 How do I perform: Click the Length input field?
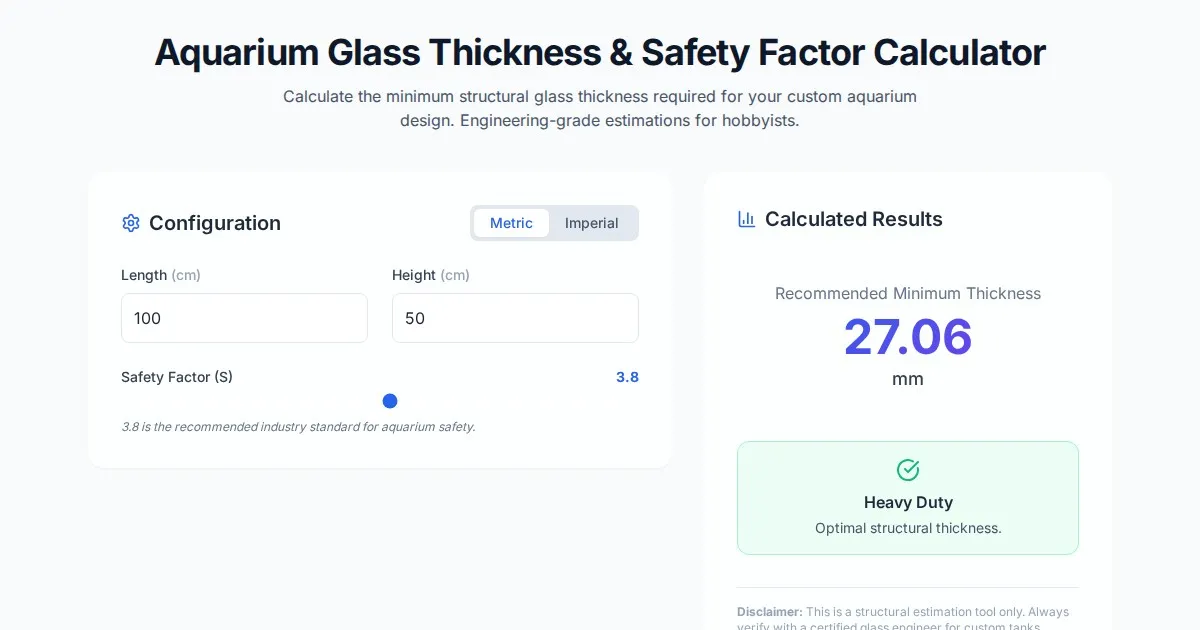point(244,318)
